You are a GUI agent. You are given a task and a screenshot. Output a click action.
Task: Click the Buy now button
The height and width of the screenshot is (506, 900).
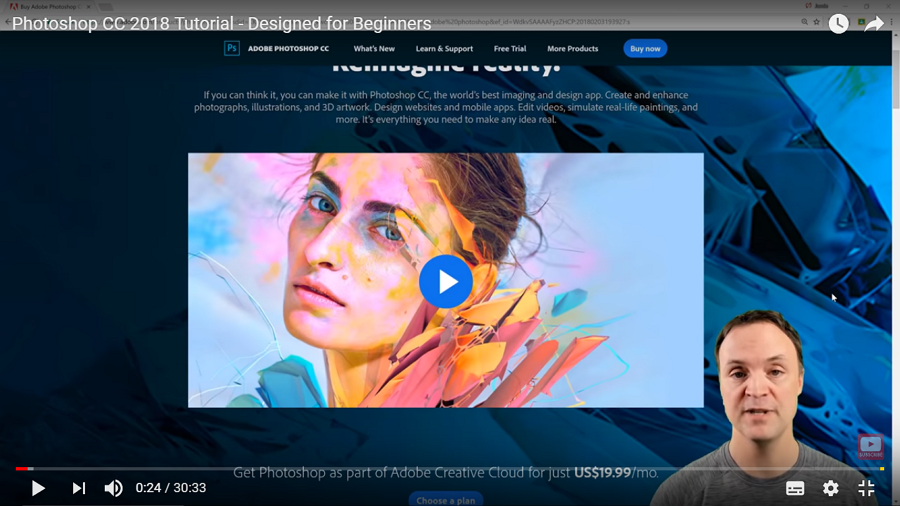coord(645,49)
